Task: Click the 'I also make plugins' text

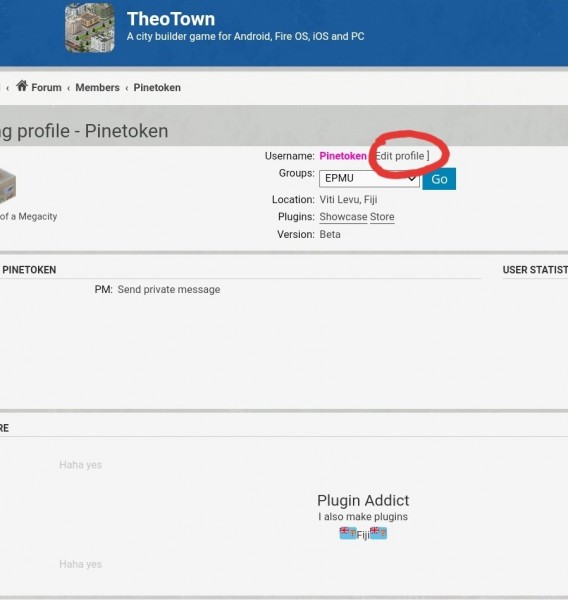Action: pos(363,517)
